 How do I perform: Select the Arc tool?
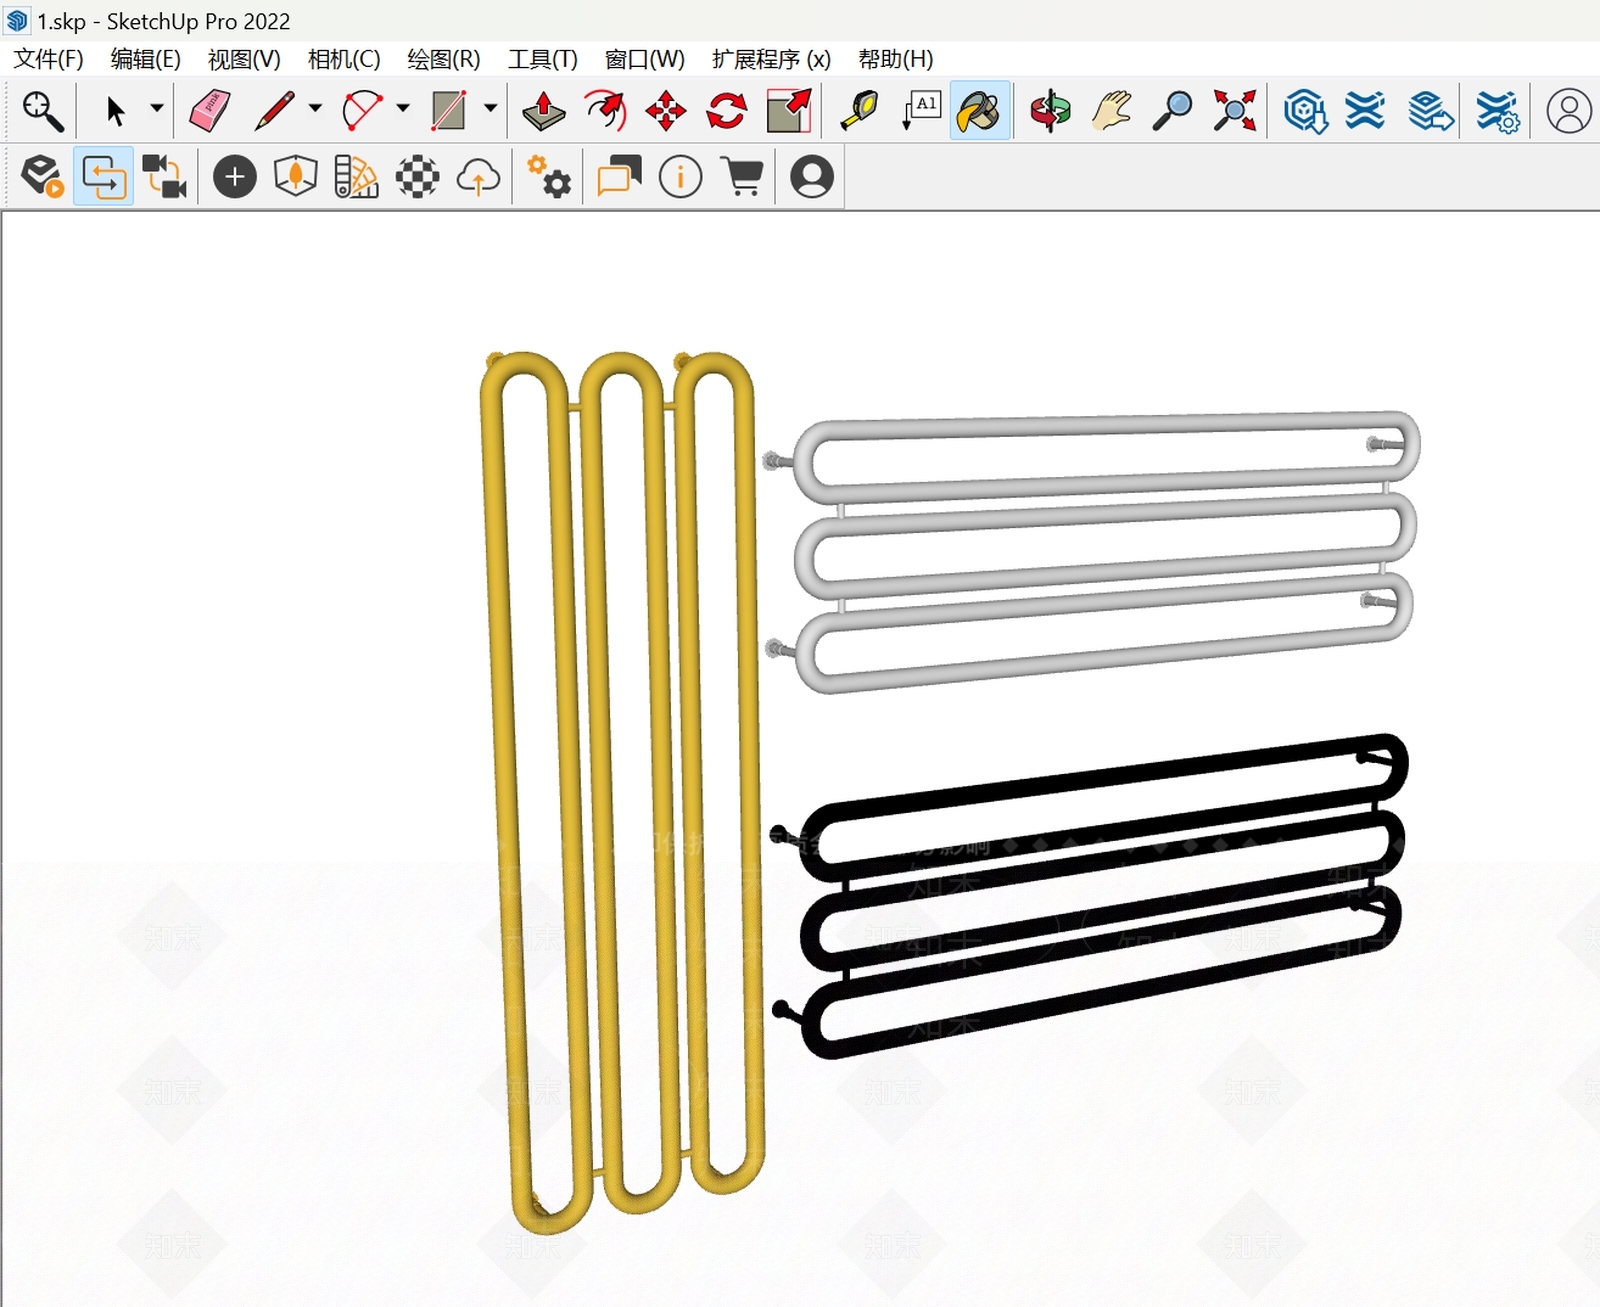(362, 111)
